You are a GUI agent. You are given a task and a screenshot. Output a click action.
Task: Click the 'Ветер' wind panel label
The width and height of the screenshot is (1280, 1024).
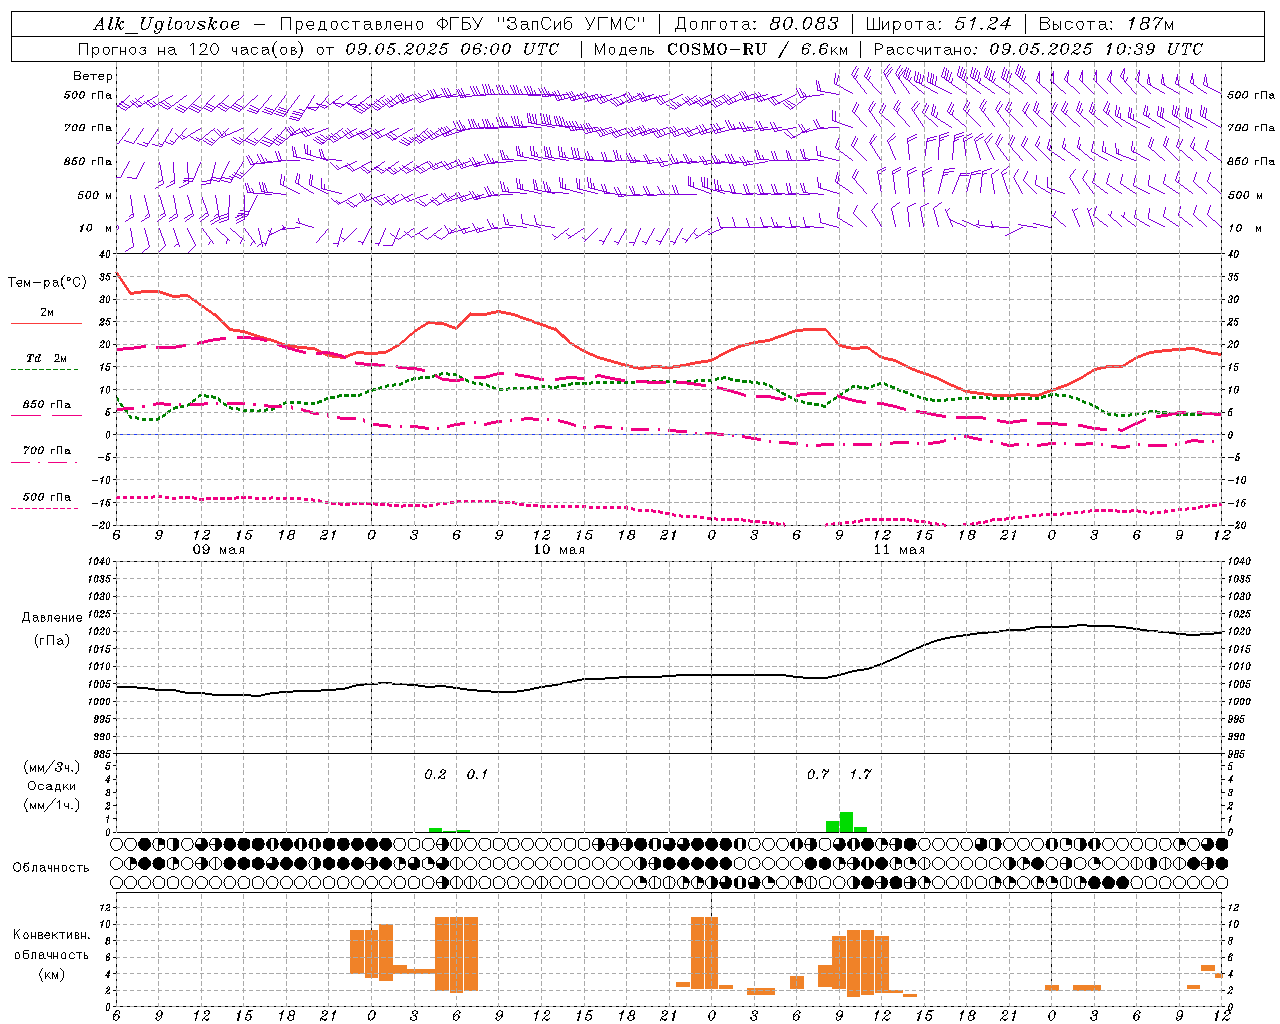pos(93,76)
